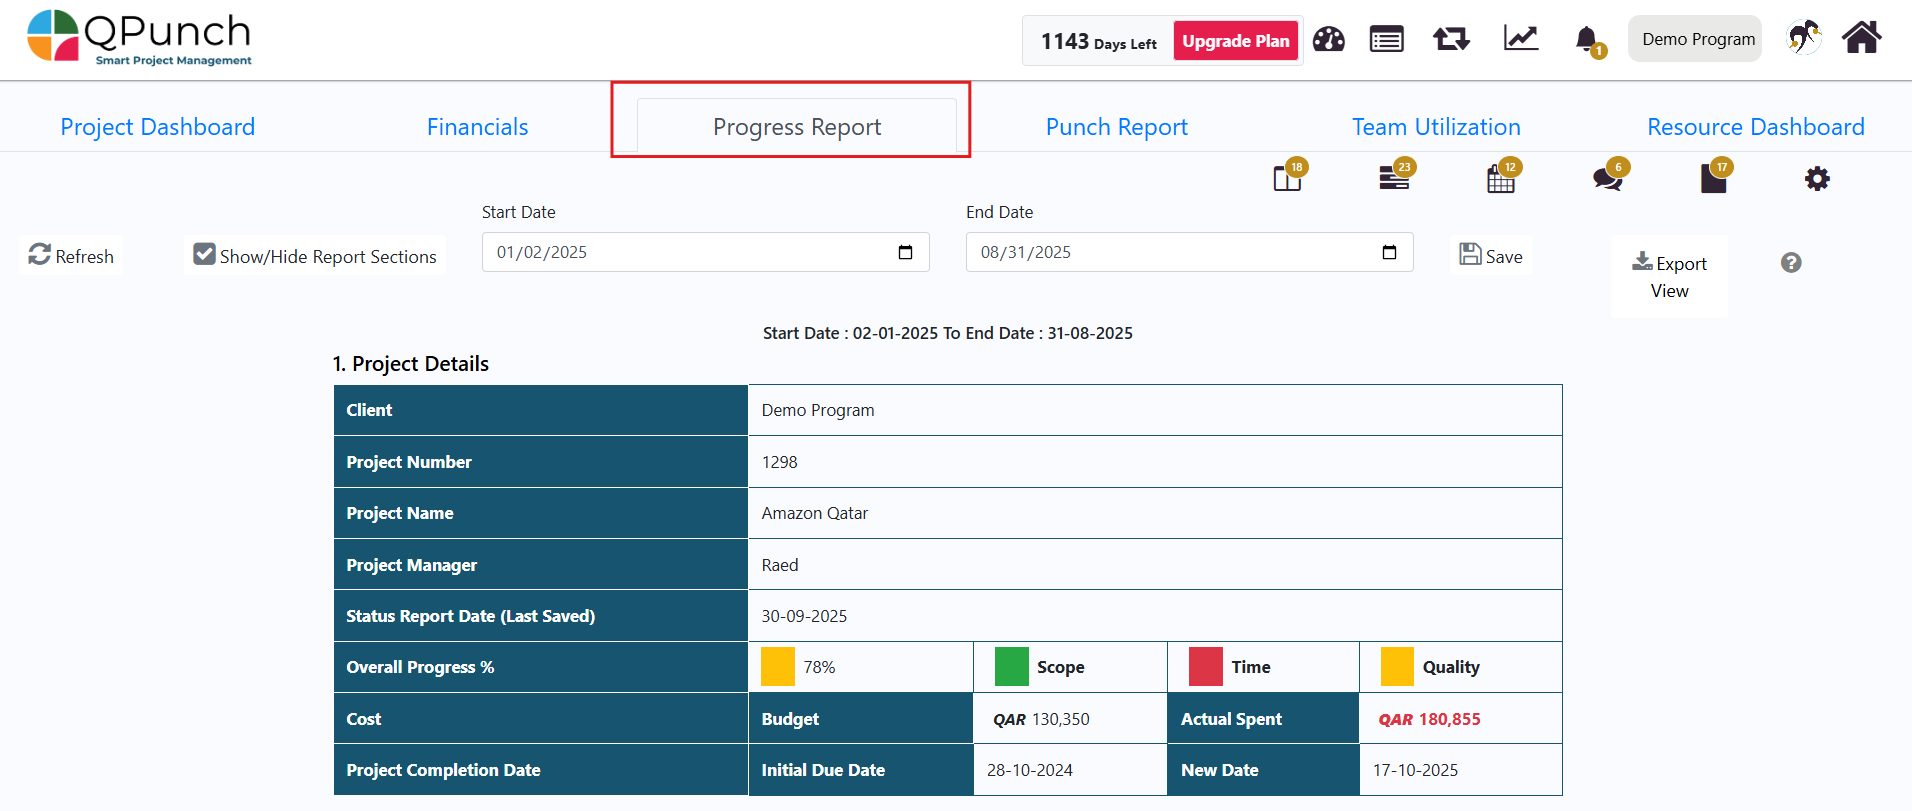The image size is (1912, 811).
Task: Click the line chart icon in header
Action: [1520, 39]
